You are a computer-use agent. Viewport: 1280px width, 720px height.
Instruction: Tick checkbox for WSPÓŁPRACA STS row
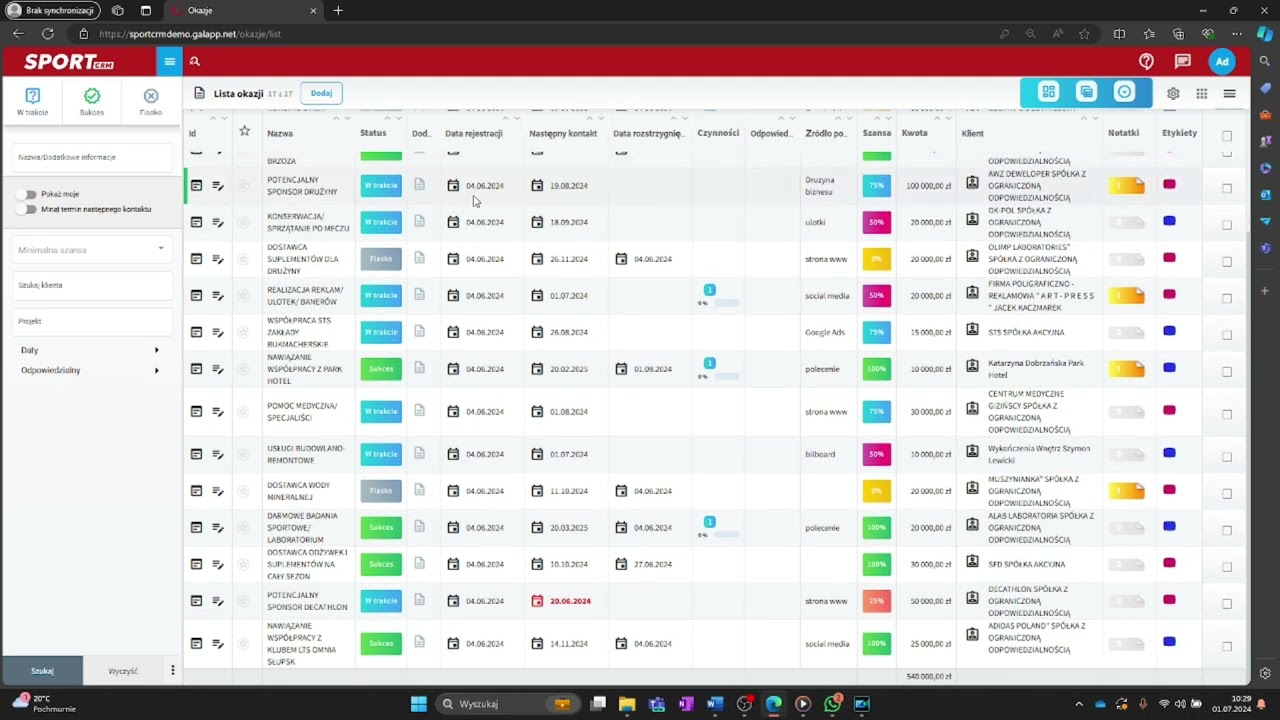[1227, 335]
